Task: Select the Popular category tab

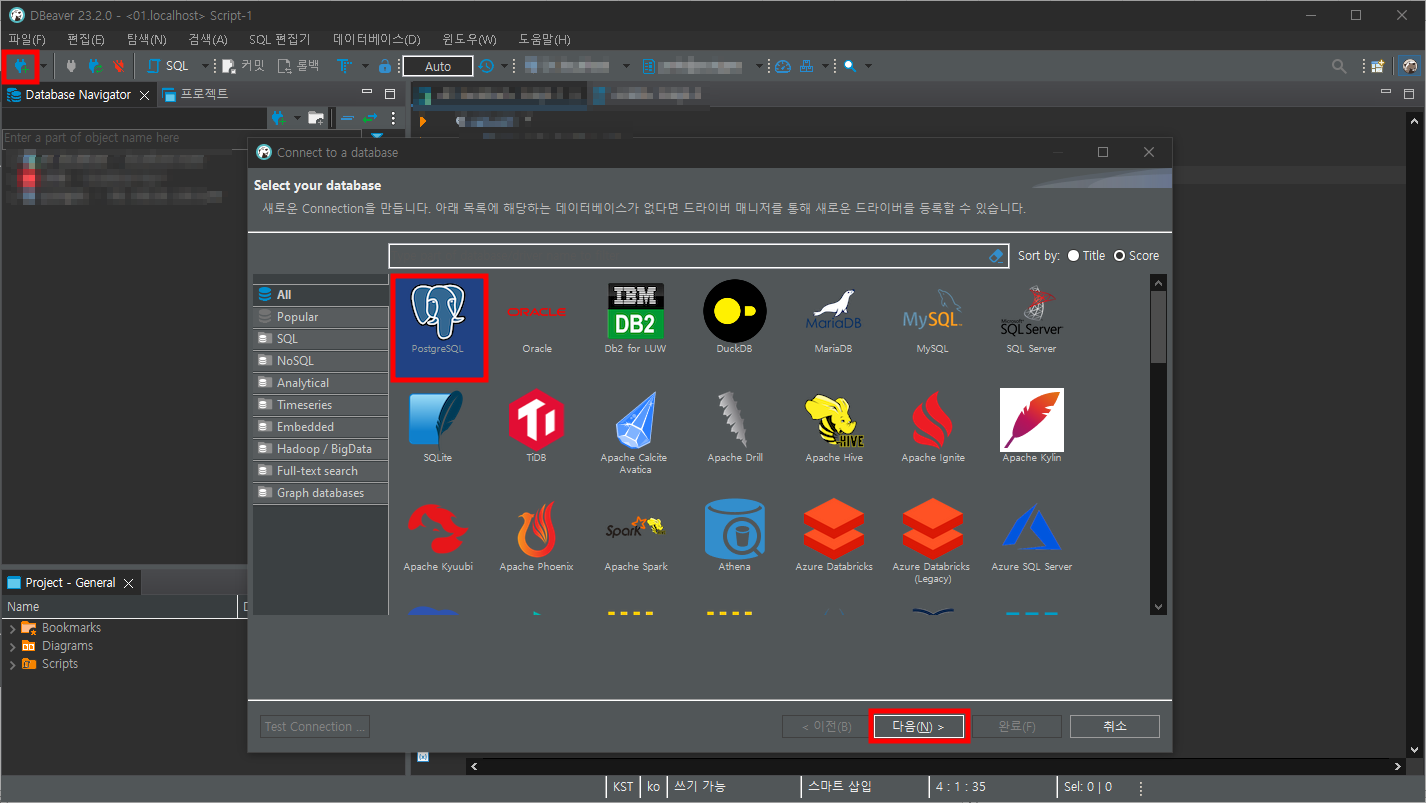Action: (x=320, y=317)
